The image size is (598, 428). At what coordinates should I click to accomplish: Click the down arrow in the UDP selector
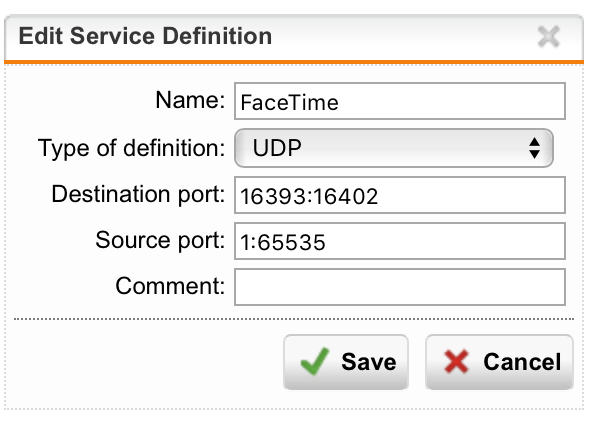pos(534,154)
